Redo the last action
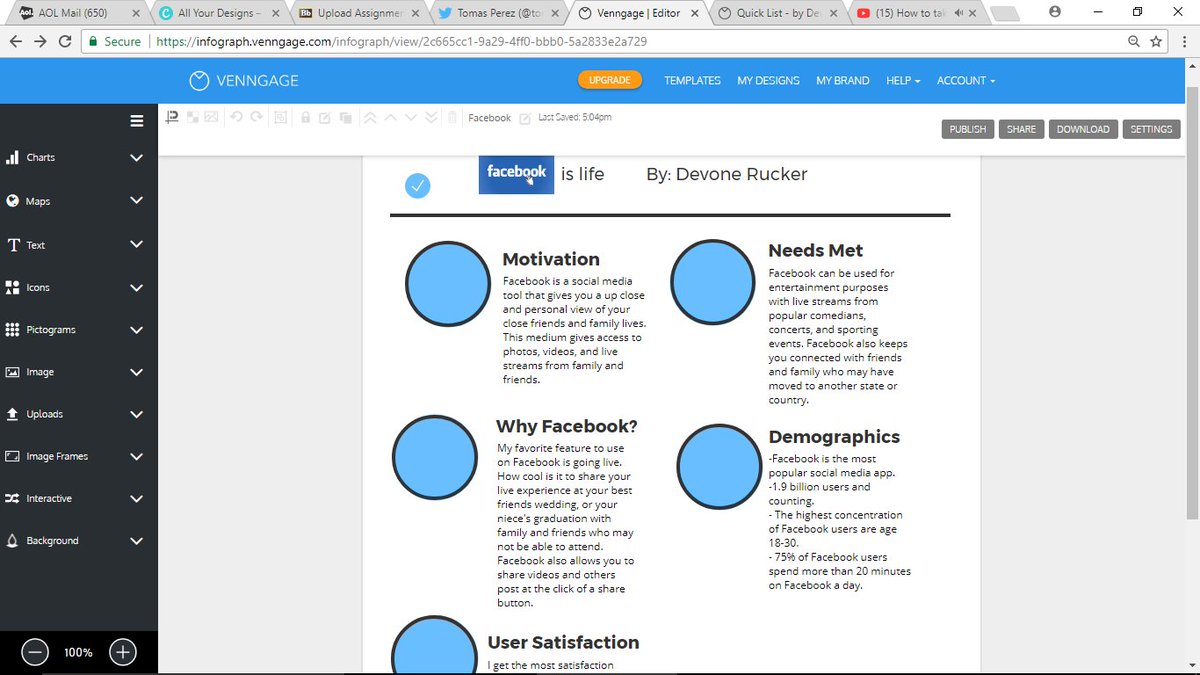This screenshot has width=1200, height=675. (257, 117)
